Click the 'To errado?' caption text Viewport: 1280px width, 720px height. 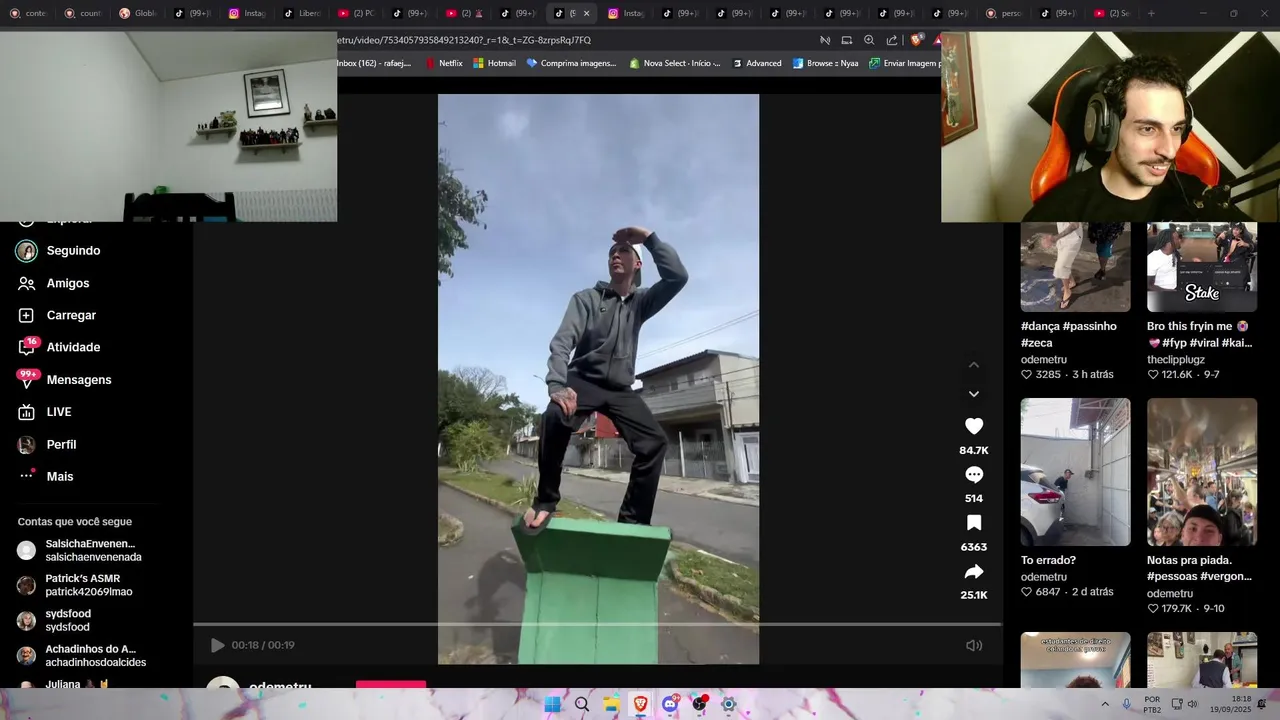1048,560
